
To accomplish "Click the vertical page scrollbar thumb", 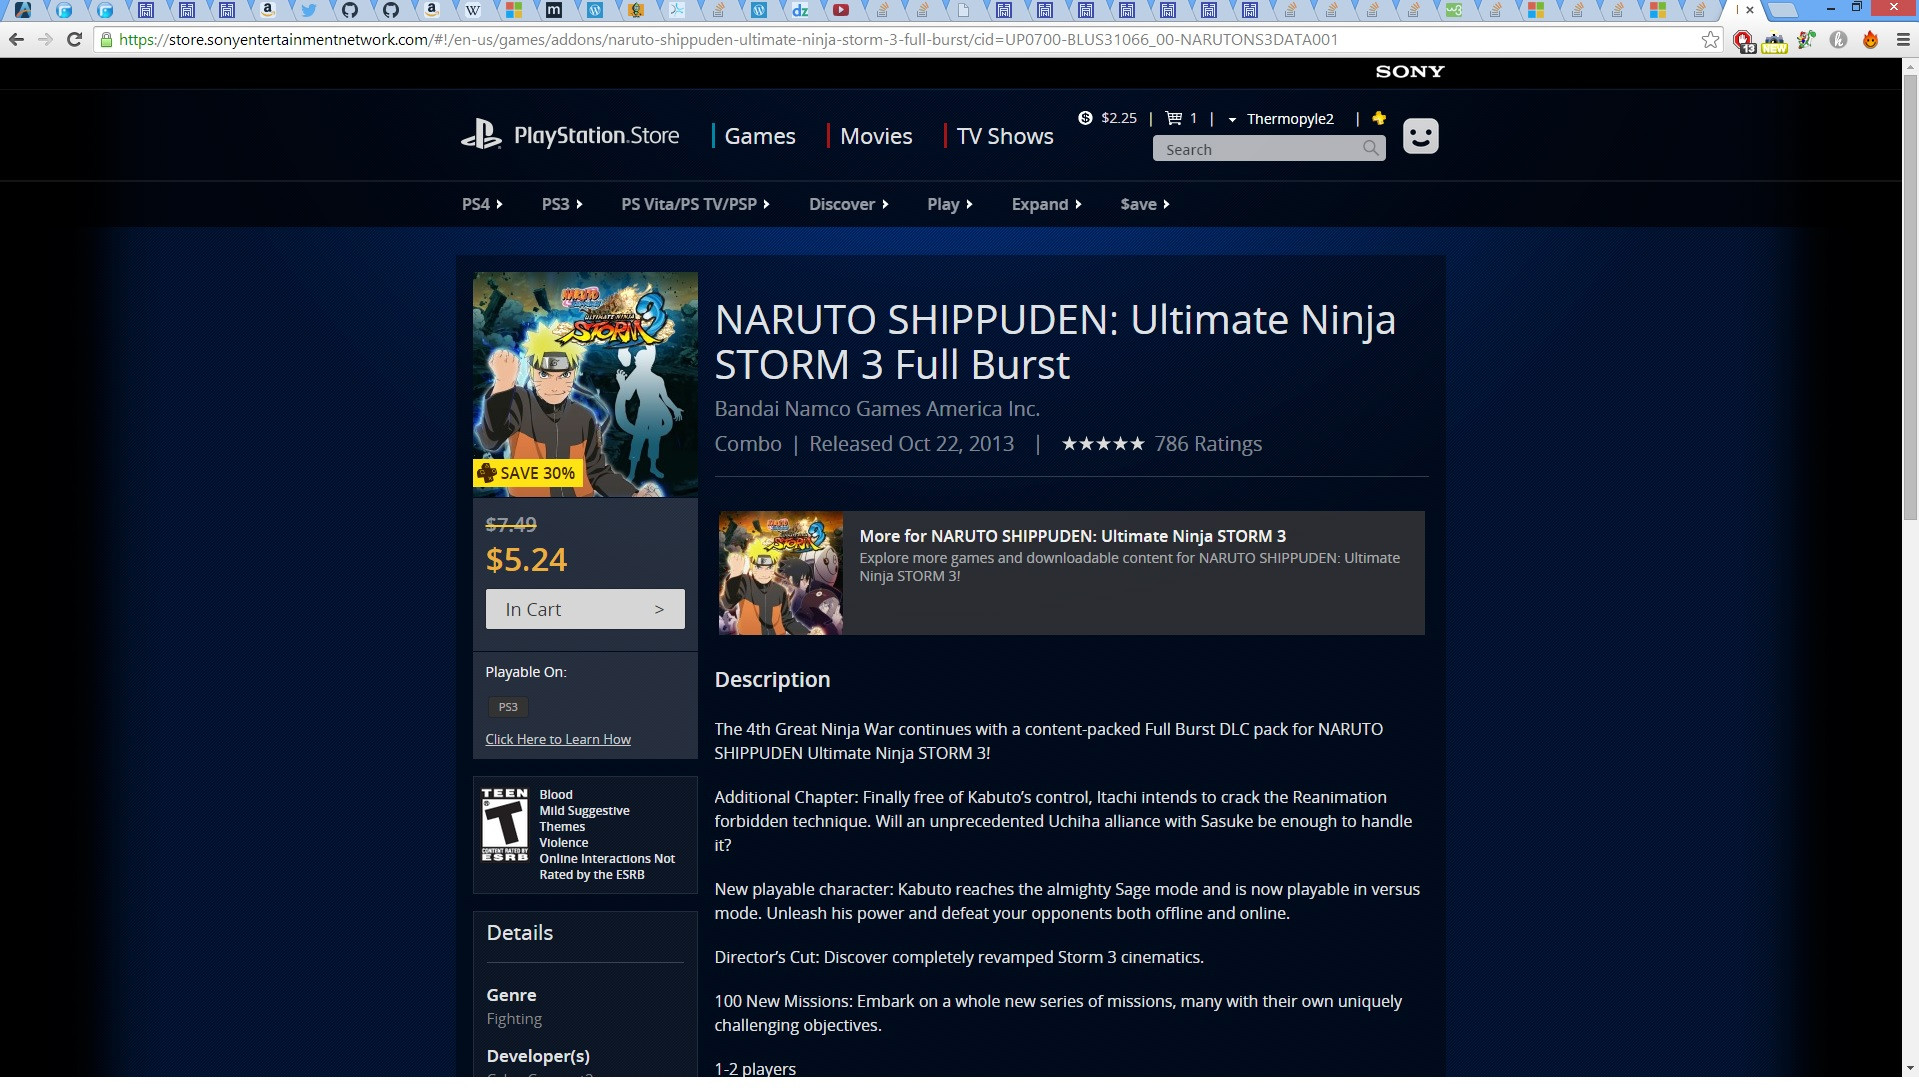I will (x=1910, y=298).
